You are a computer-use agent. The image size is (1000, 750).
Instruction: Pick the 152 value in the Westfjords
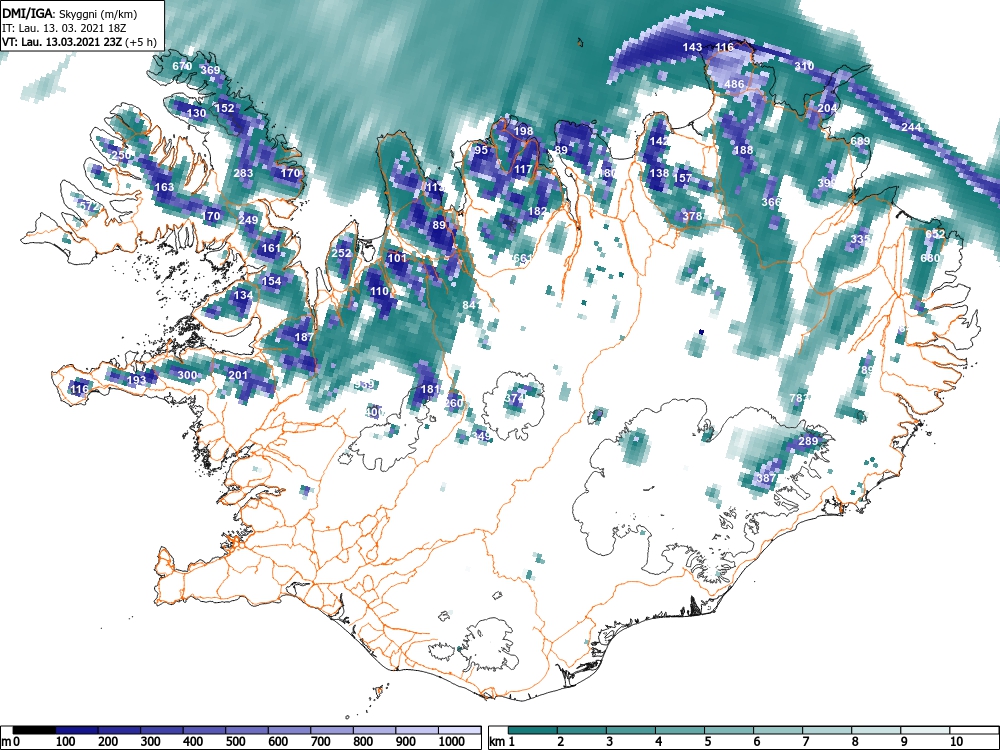coord(224,108)
